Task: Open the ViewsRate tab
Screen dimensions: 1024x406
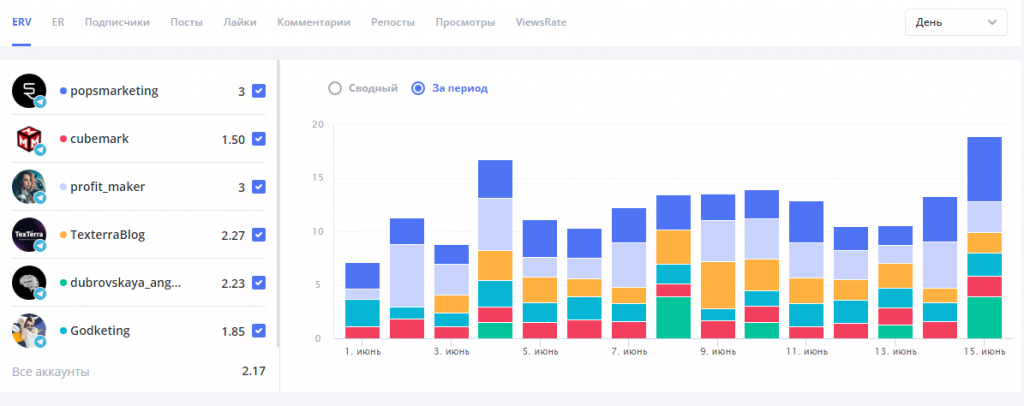Action: click(x=541, y=22)
